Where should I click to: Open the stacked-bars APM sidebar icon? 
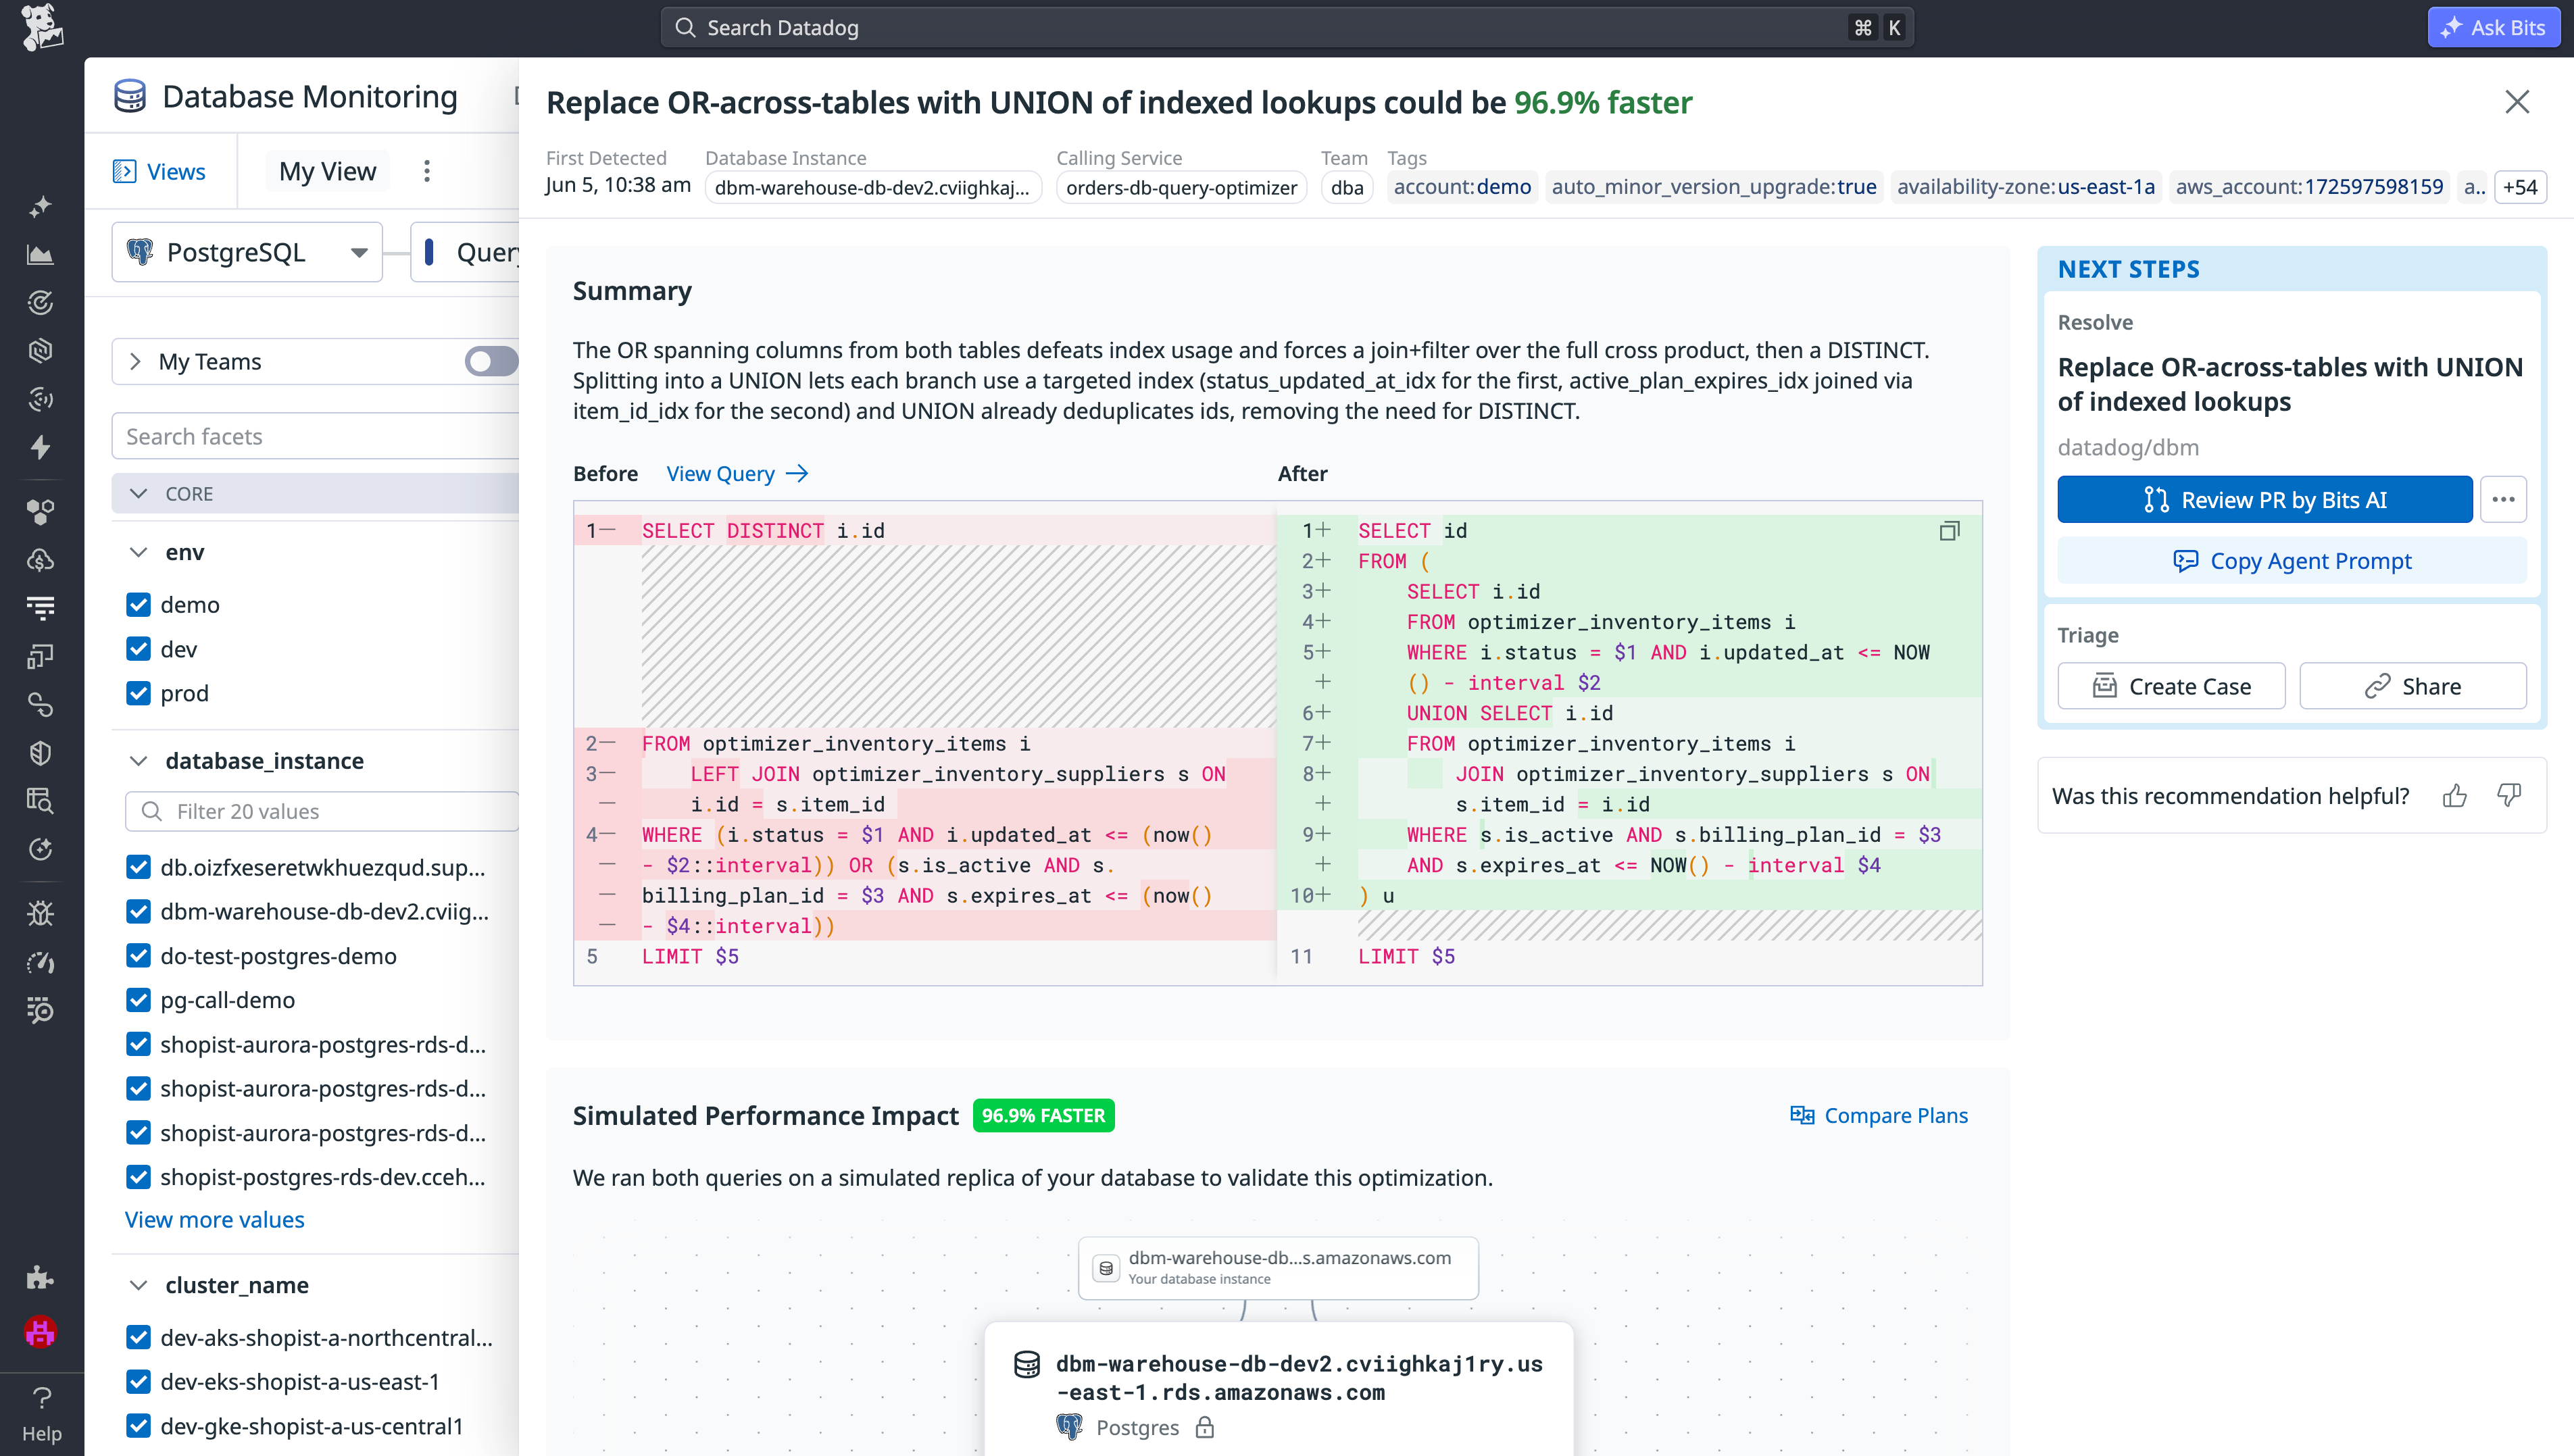[x=40, y=608]
